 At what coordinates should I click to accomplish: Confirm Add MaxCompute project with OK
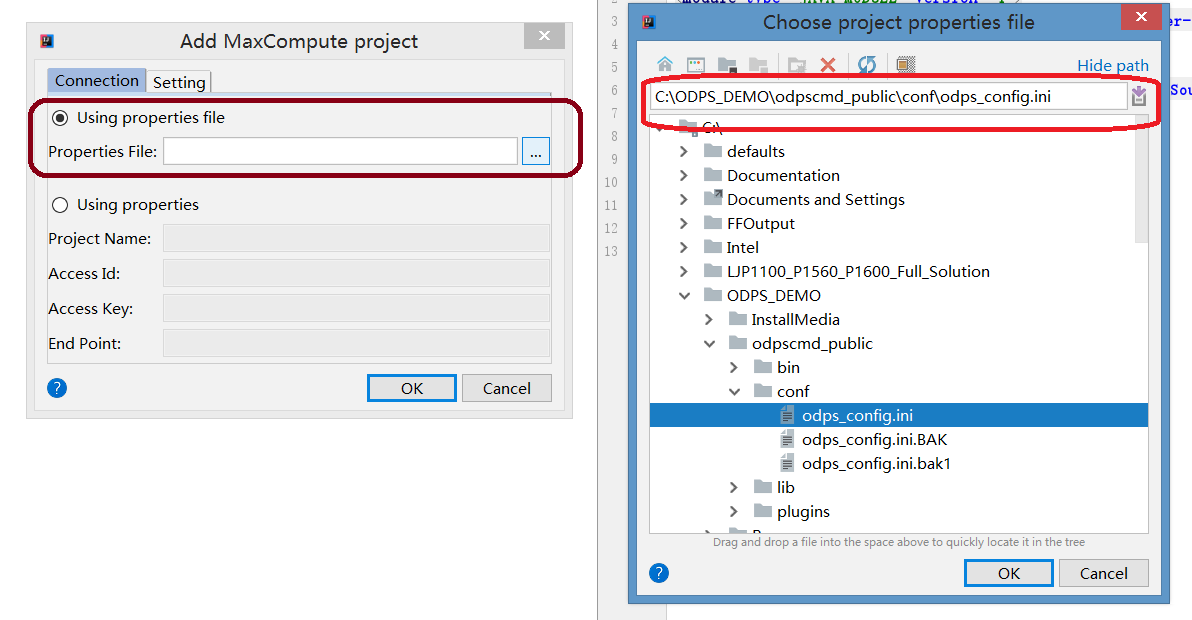(x=412, y=388)
